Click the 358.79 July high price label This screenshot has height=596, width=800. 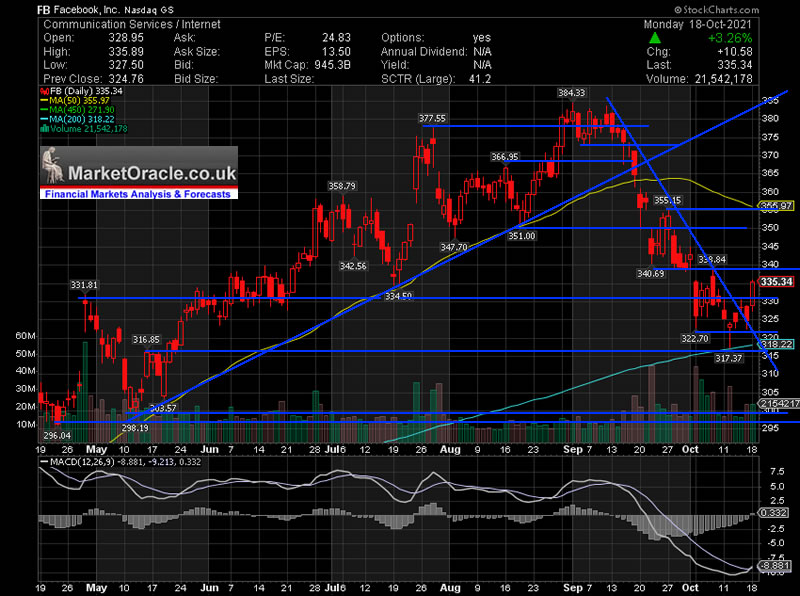point(342,186)
